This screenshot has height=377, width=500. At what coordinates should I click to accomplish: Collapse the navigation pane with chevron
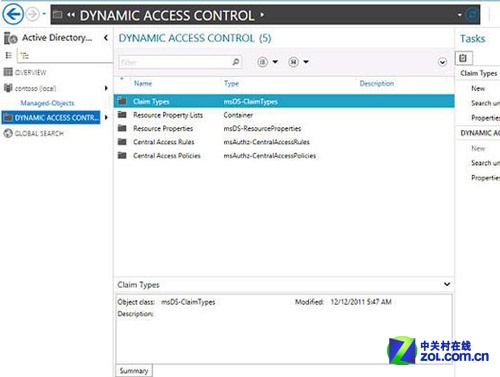pyautogui.click(x=106, y=38)
